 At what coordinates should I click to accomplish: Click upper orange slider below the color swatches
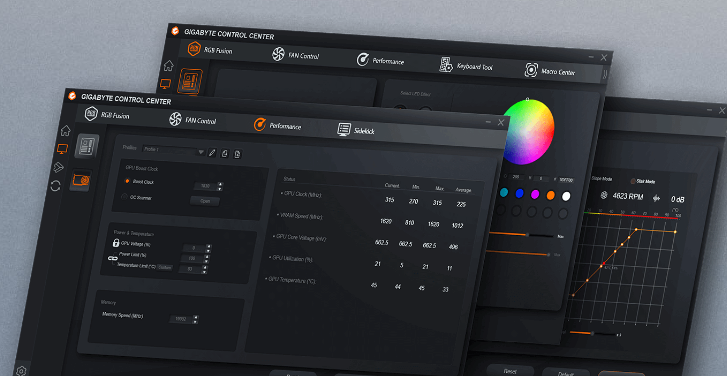click(521, 234)
